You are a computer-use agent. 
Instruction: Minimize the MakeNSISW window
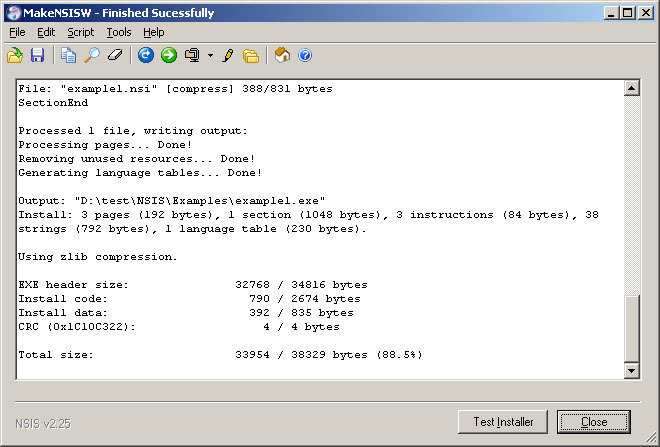click(611, 13)
